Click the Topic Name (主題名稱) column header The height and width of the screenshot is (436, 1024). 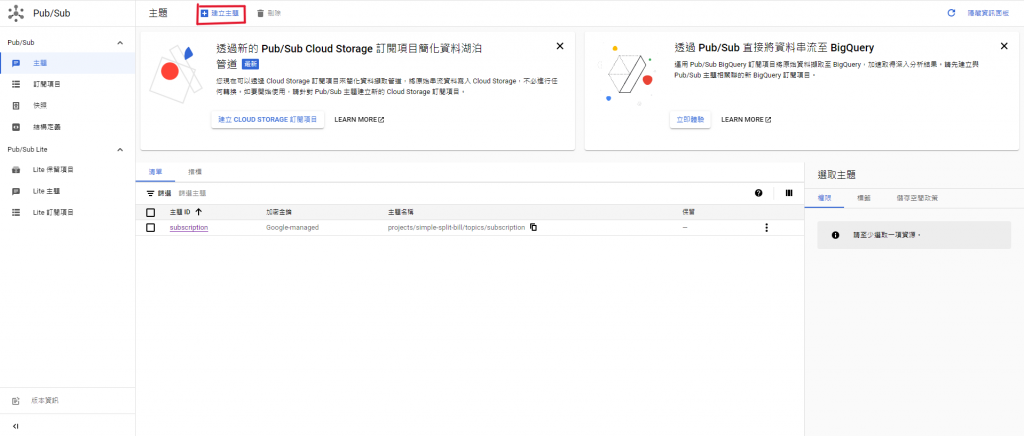400,212
